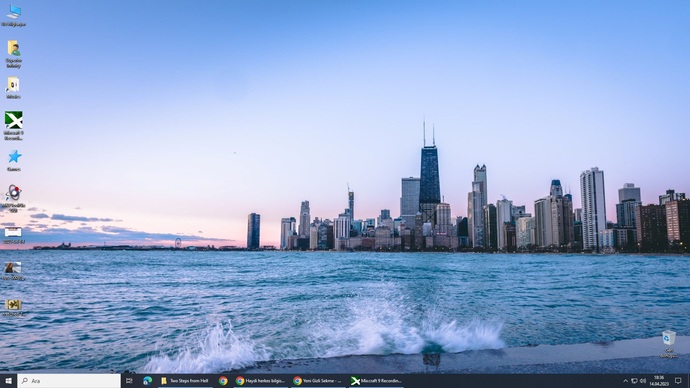Open network status tray icon
Screen dimensions: 690x388
tap(634, 381)
